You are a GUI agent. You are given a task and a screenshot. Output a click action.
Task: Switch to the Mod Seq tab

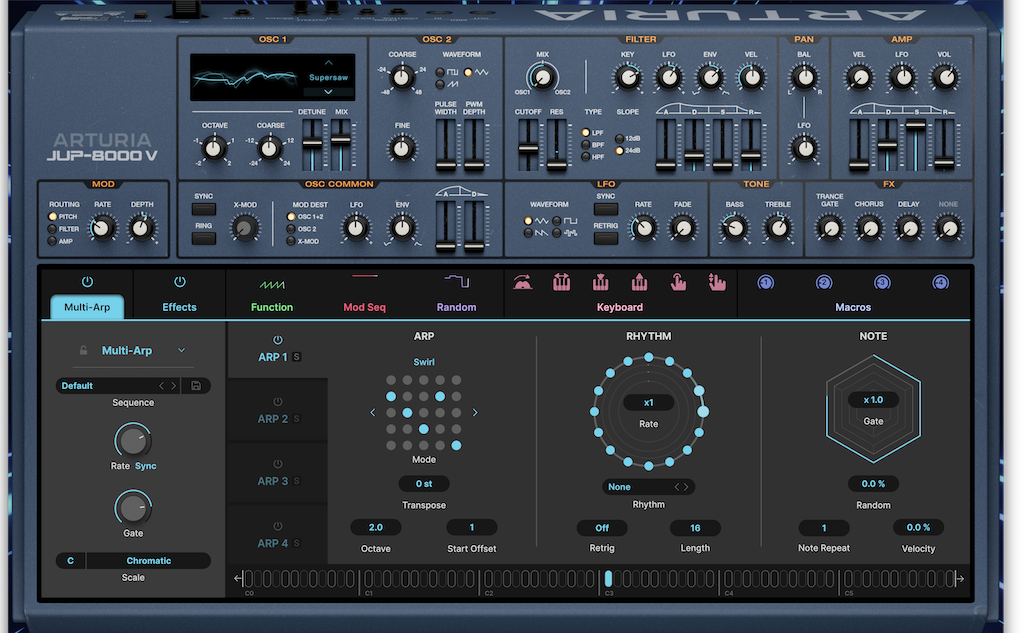[x=364, y=307]
